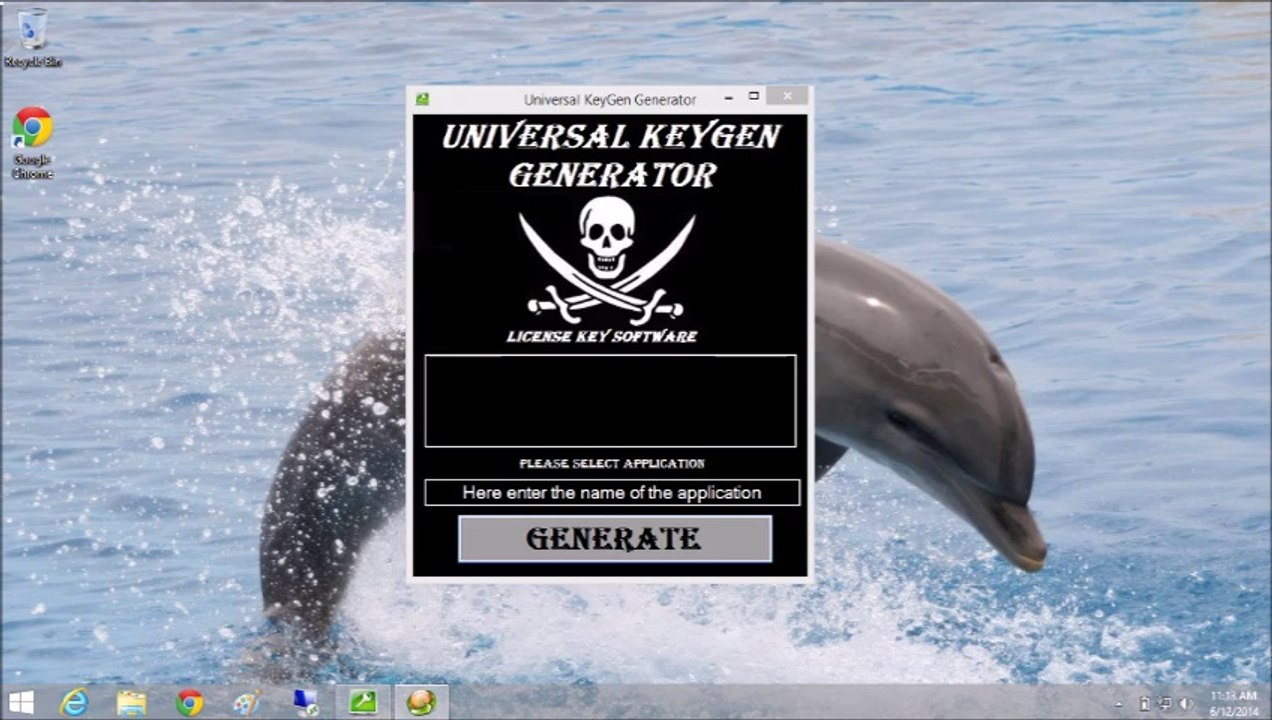Viewport: 1272px width, 720px height.
Task: Click the GENERATE button
Action: 614,538
